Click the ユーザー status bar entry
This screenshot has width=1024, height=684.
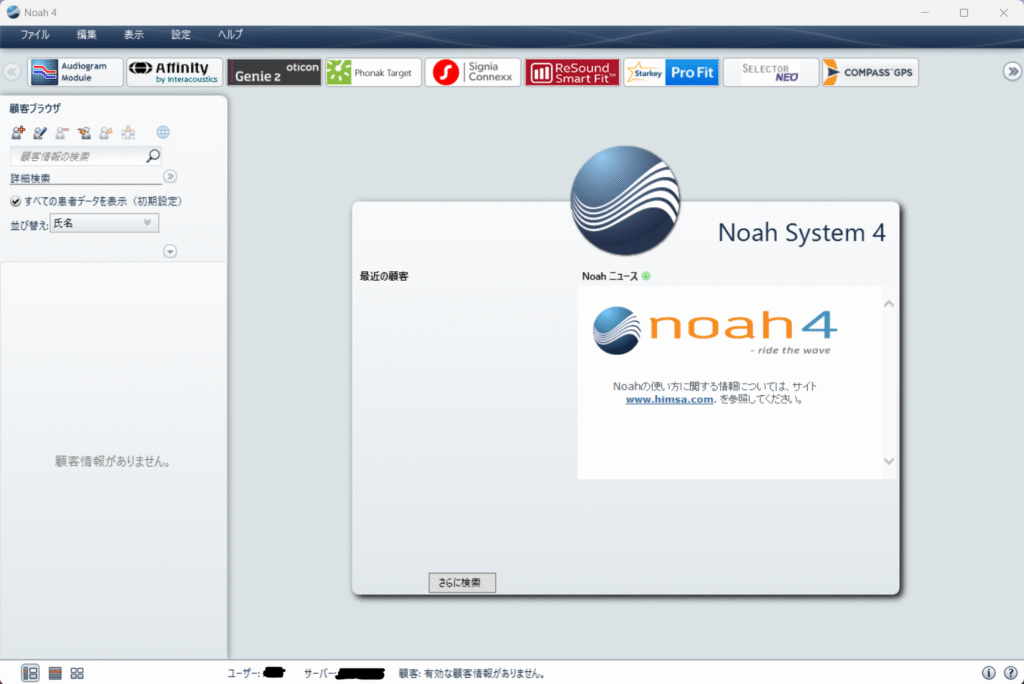[255, 673]
